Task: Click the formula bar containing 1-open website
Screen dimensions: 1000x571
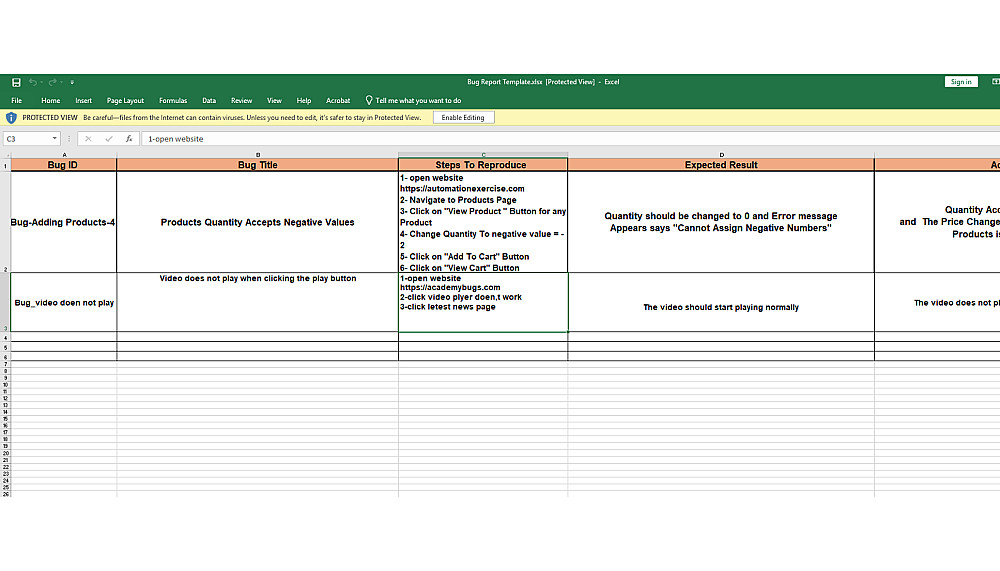Action: click(x=571, y=138)
